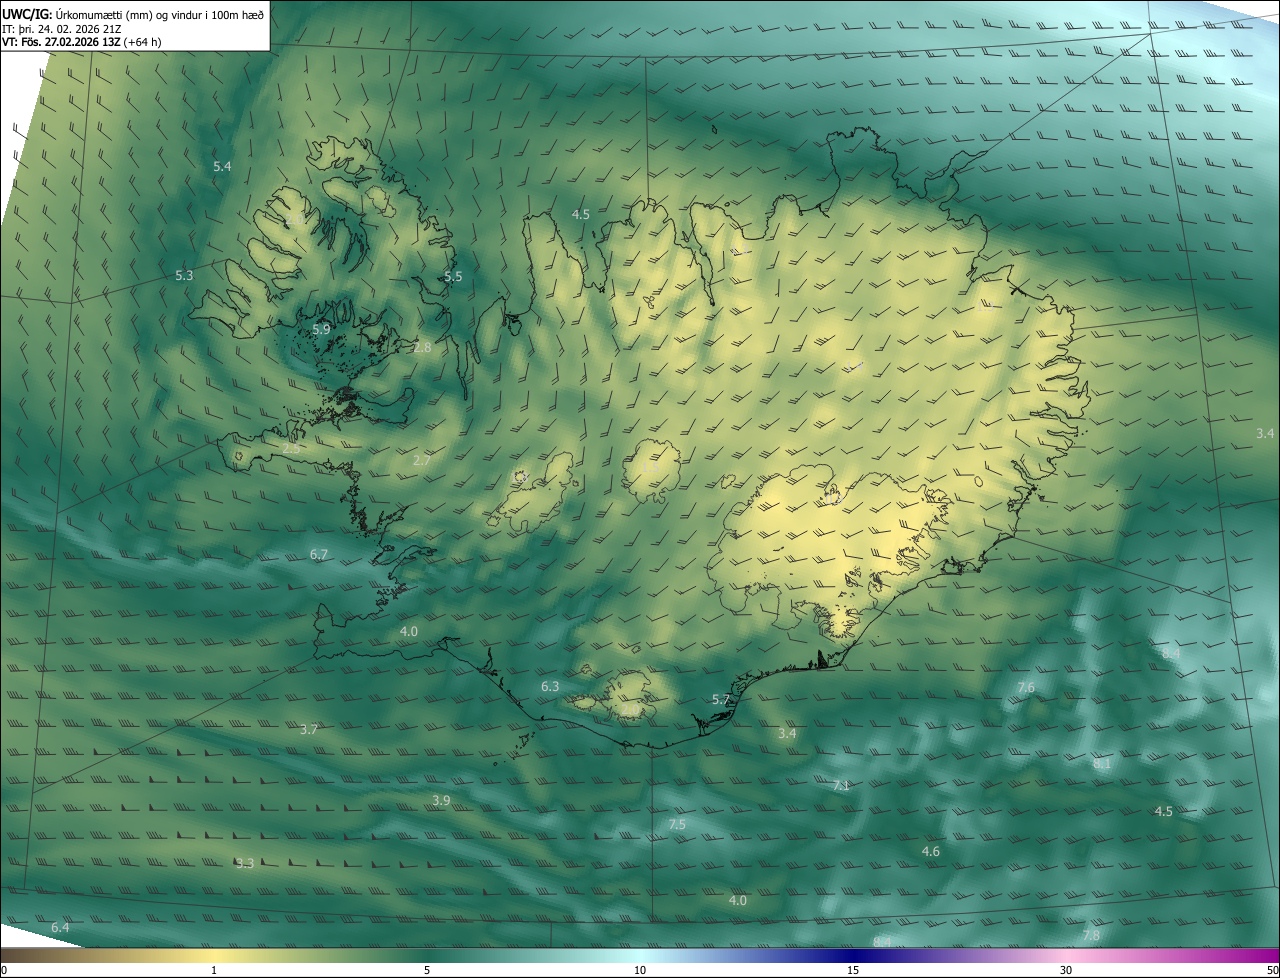Click the 3.3 value label
Viewport: 1280px width, 978px height.
click(x=245, y=863)
